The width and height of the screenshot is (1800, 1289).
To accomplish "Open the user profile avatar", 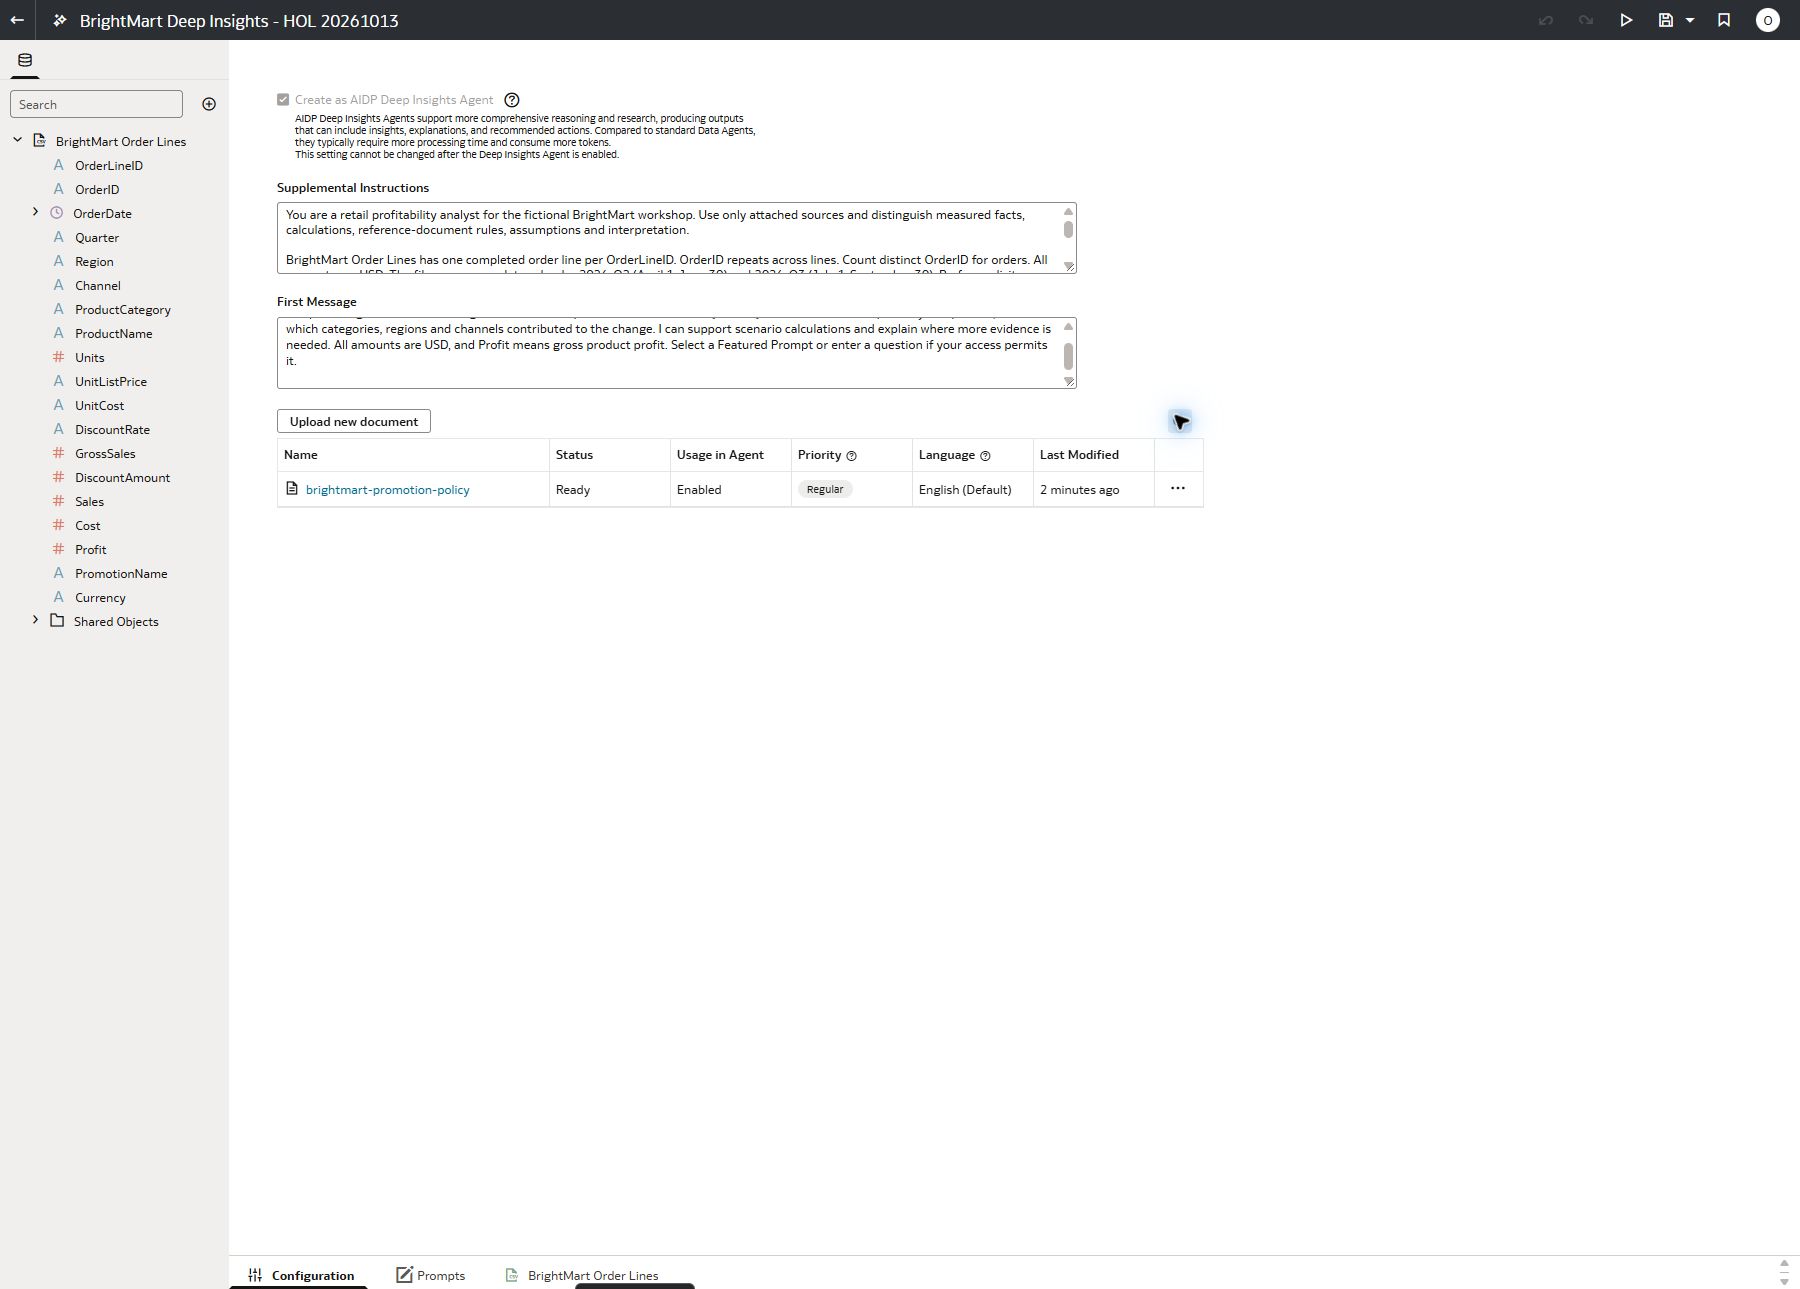I will pos(1767,20).
